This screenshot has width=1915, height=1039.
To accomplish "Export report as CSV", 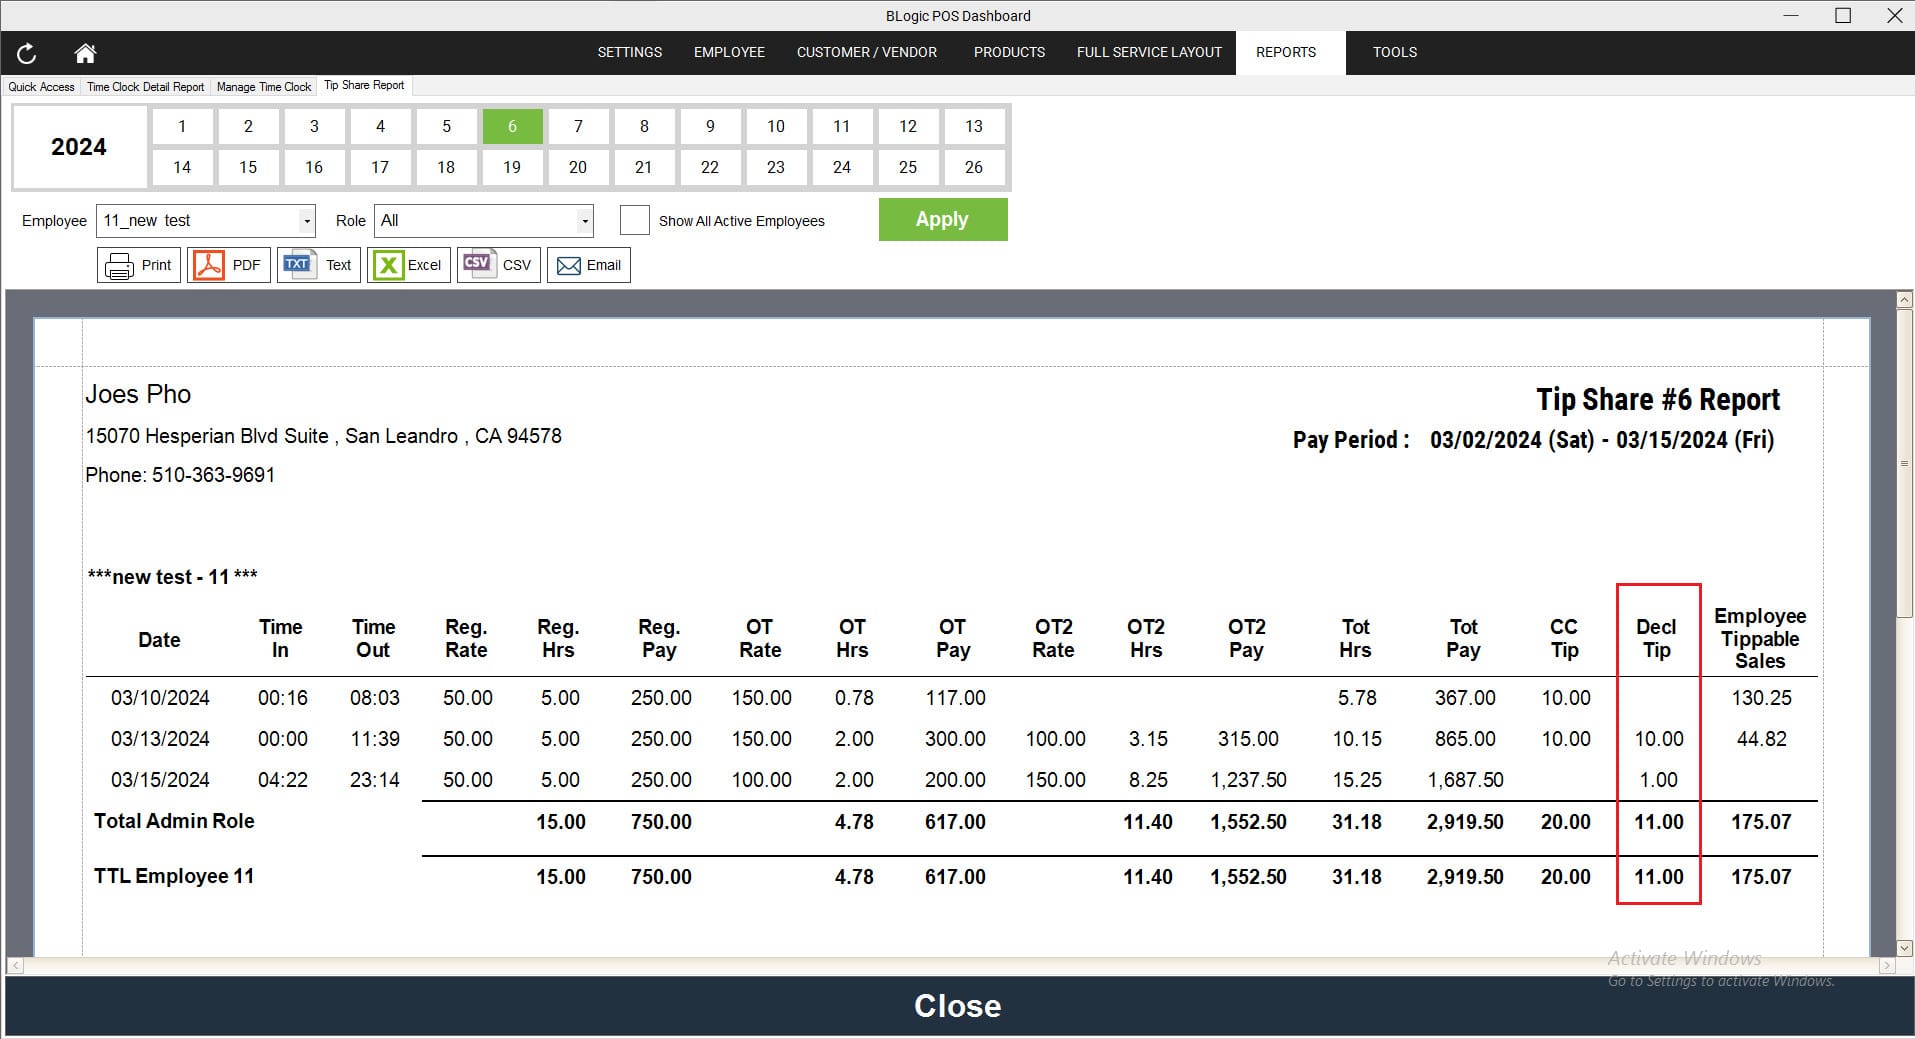I will [x=498, y=265].
